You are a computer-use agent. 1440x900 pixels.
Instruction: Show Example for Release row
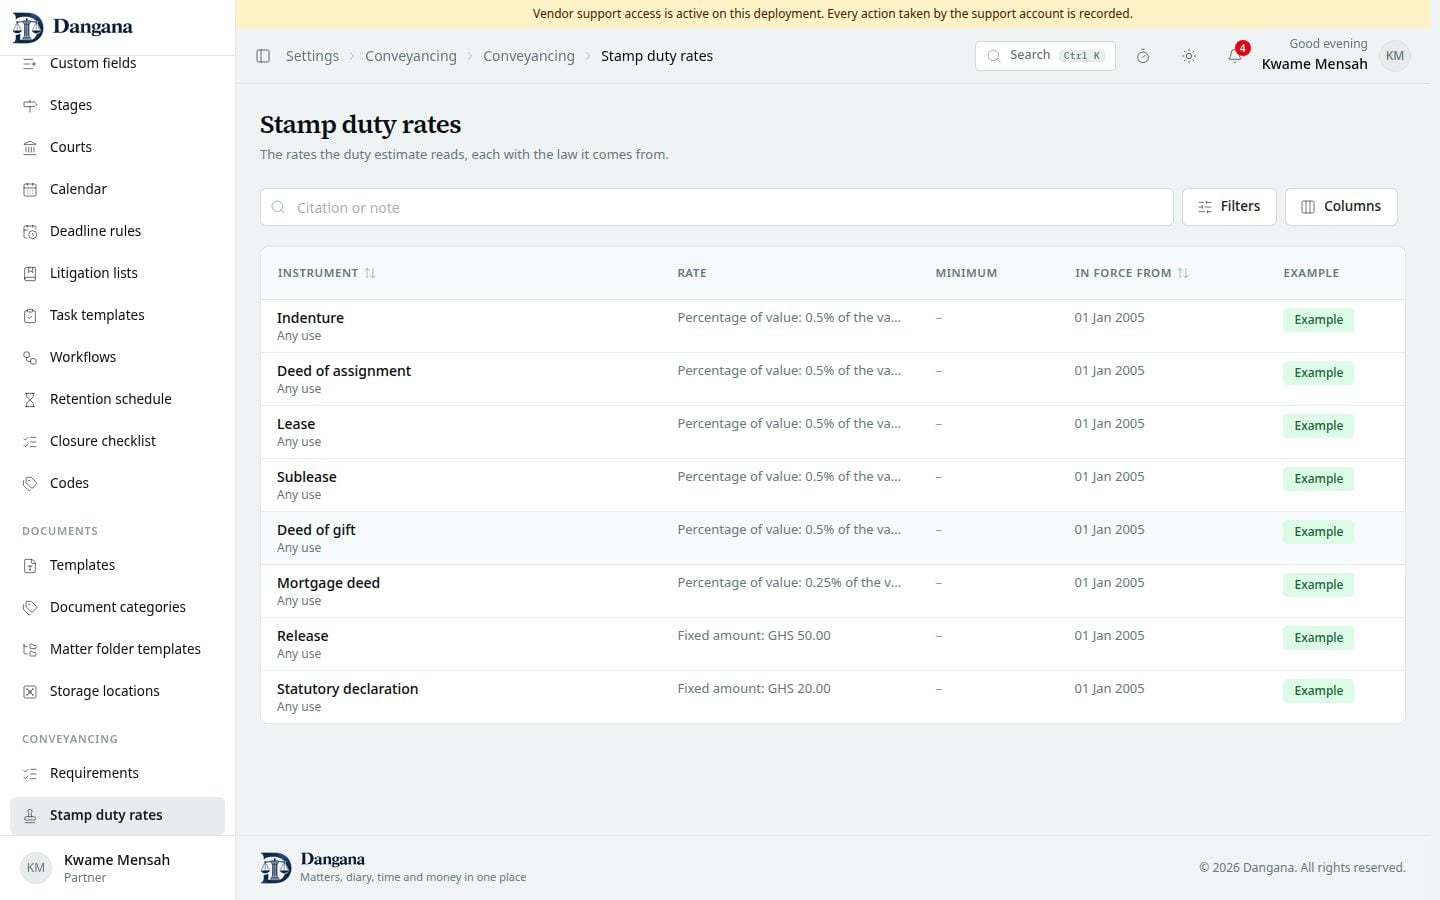click(1318, 638)
